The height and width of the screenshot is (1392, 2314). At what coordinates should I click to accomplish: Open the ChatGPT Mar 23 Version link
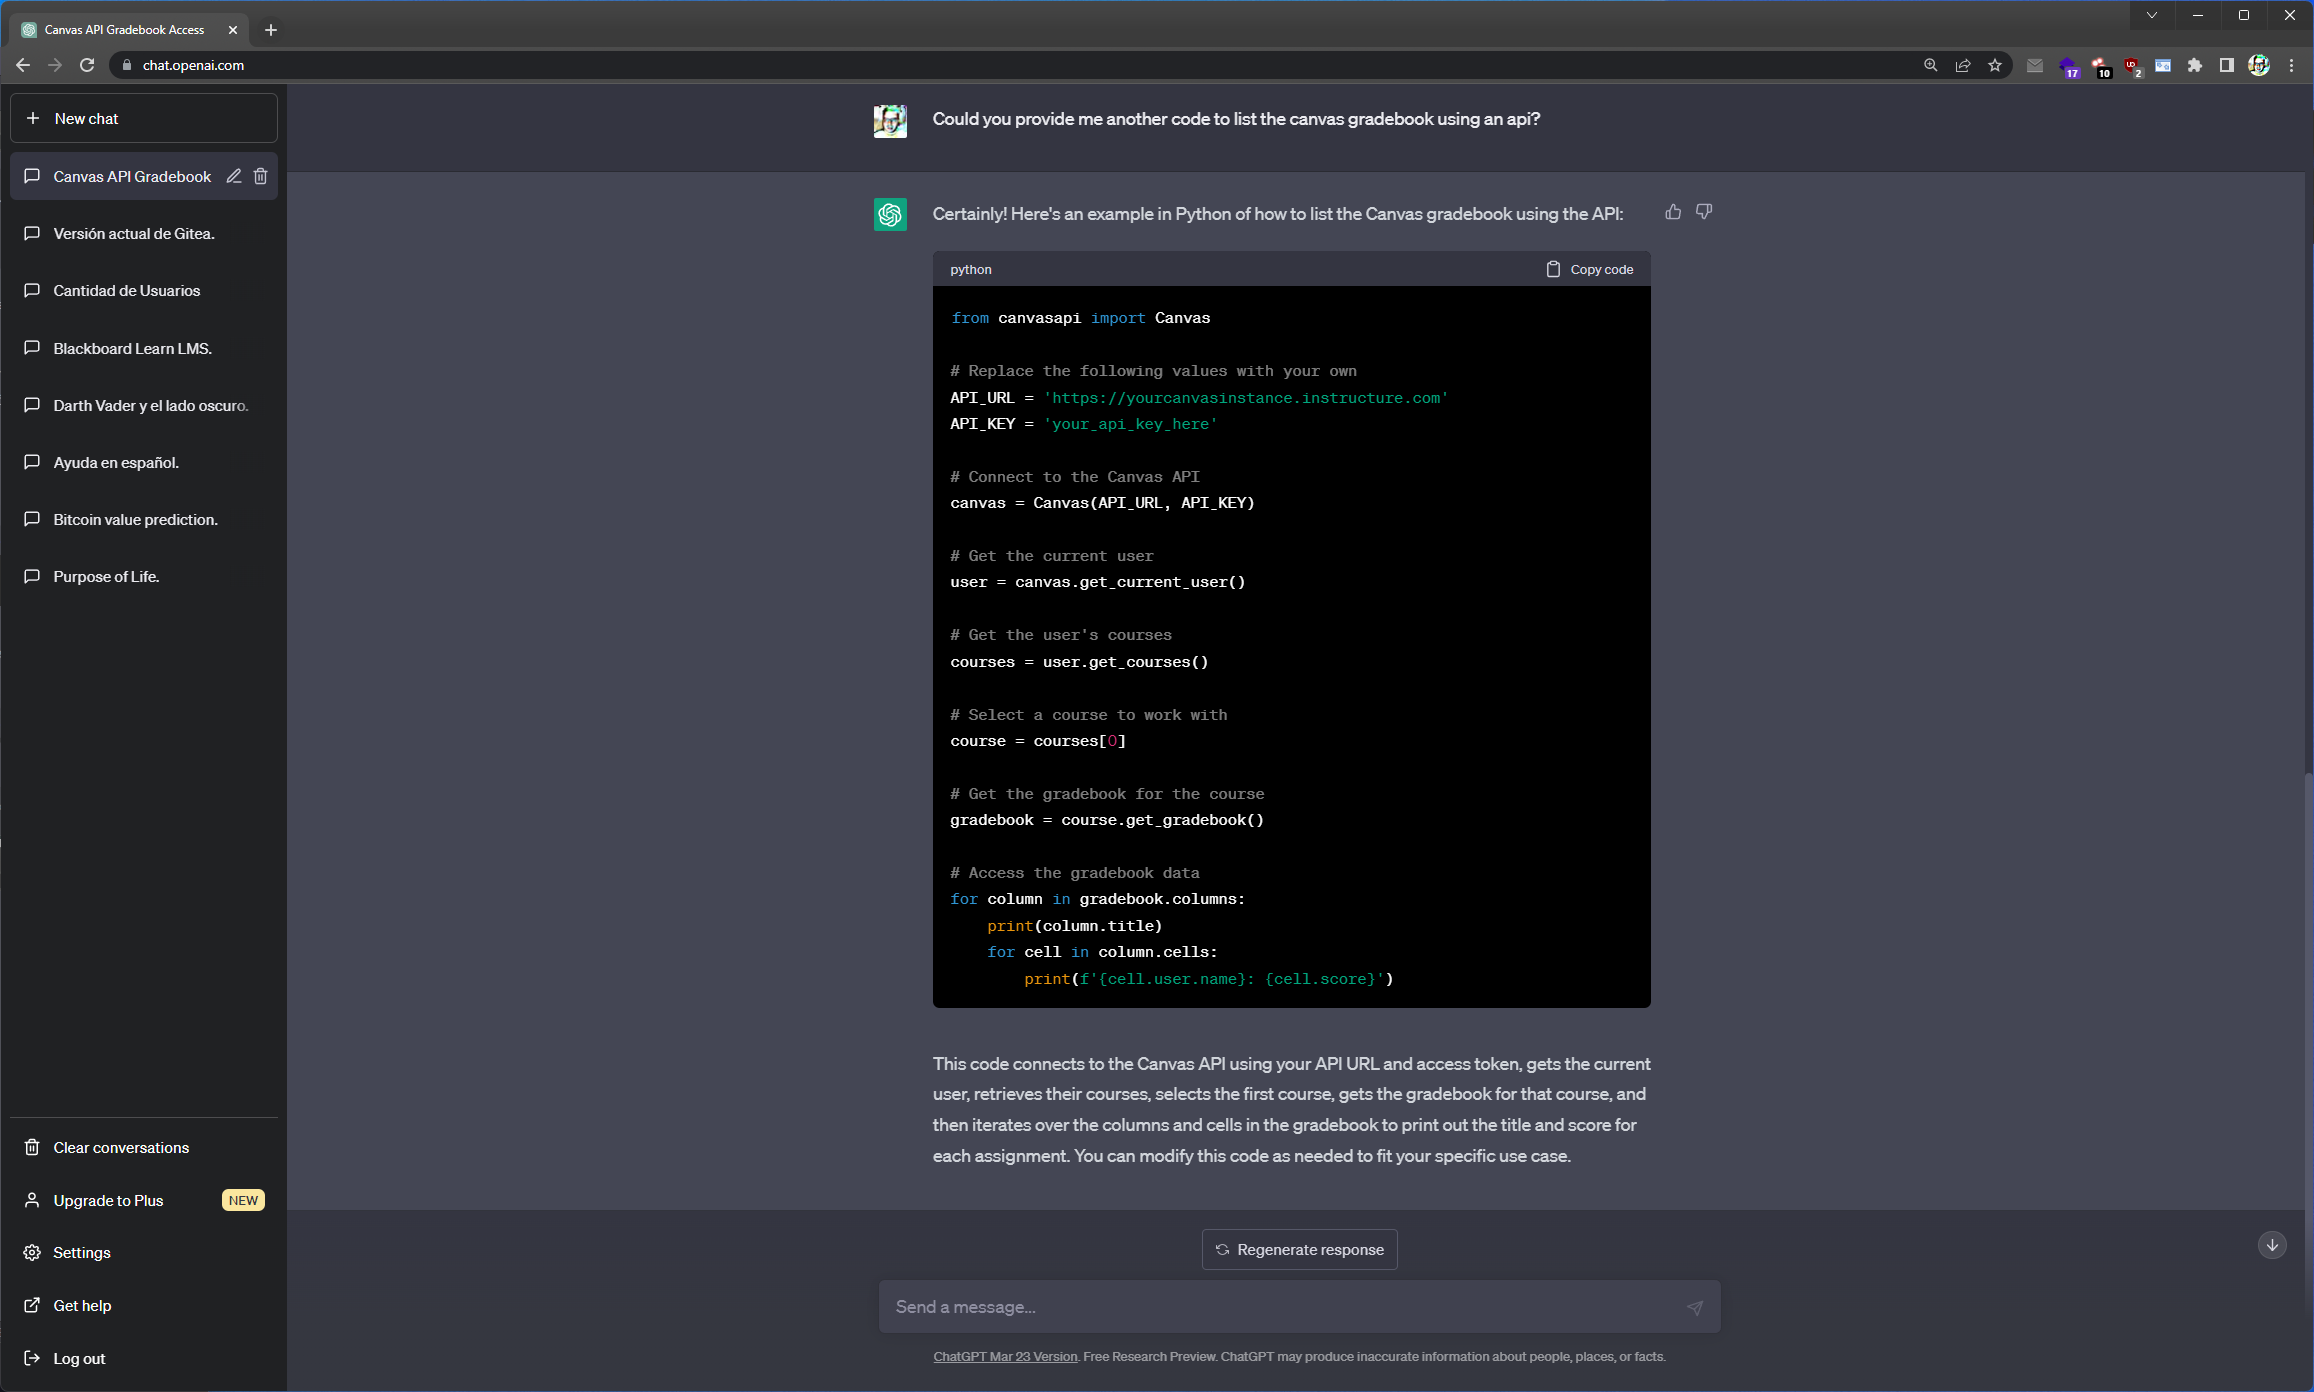coord(1005,1357)
